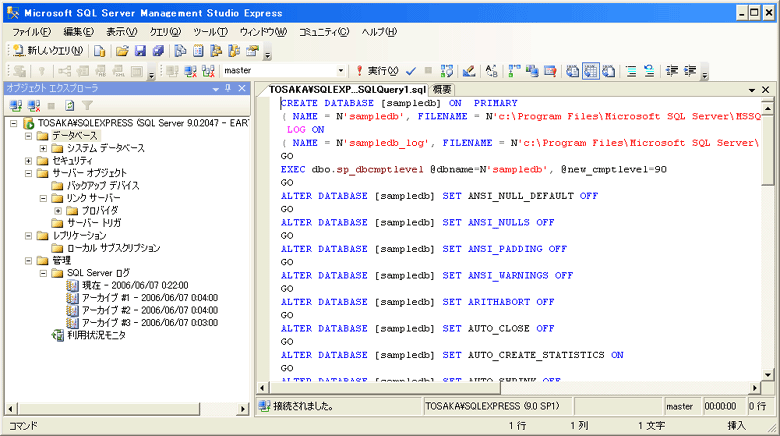Close the SQLQuery1.sql document tab
Screen dimensions: 780x436
pos(766,90)
